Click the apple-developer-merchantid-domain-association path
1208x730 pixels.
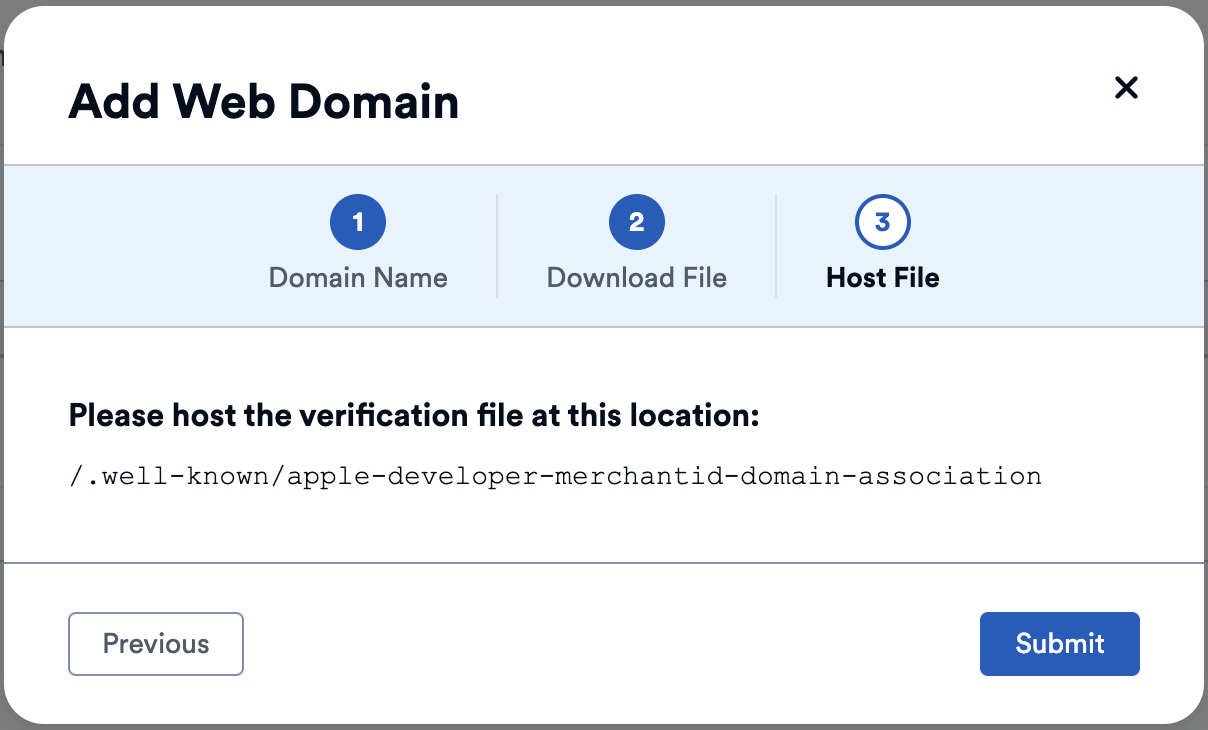554,476
